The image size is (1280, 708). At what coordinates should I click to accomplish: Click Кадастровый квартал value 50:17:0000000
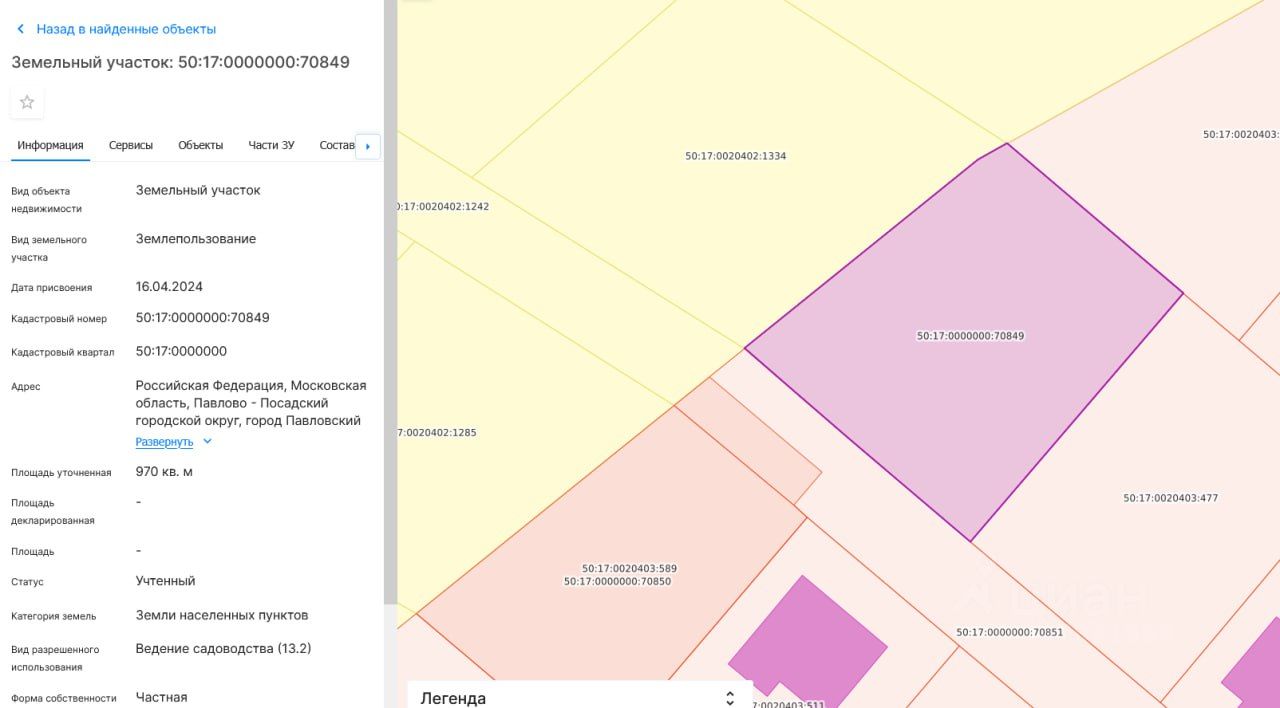tap(181, 352)
